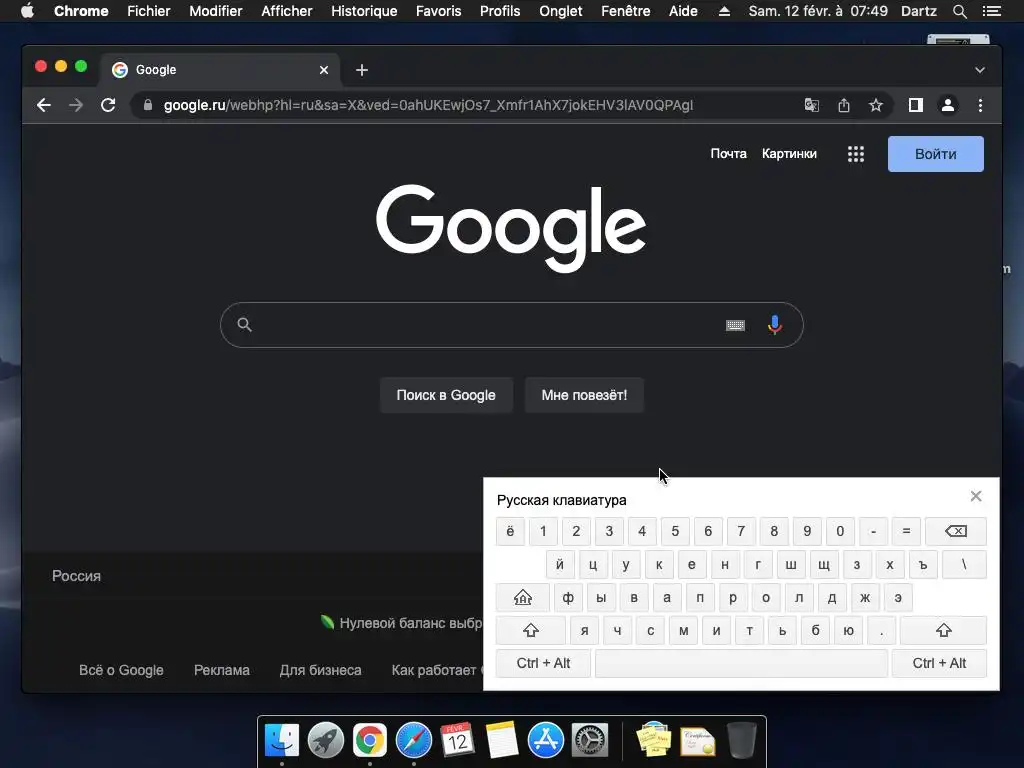Open the Почта link
Image resolution: width=1024 pixels, height=768 pixels.
(728, 153)
